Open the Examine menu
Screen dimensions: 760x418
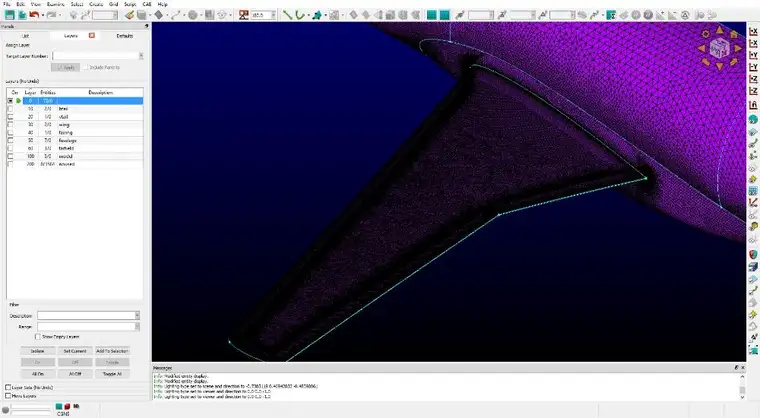[x=56, y=4]
